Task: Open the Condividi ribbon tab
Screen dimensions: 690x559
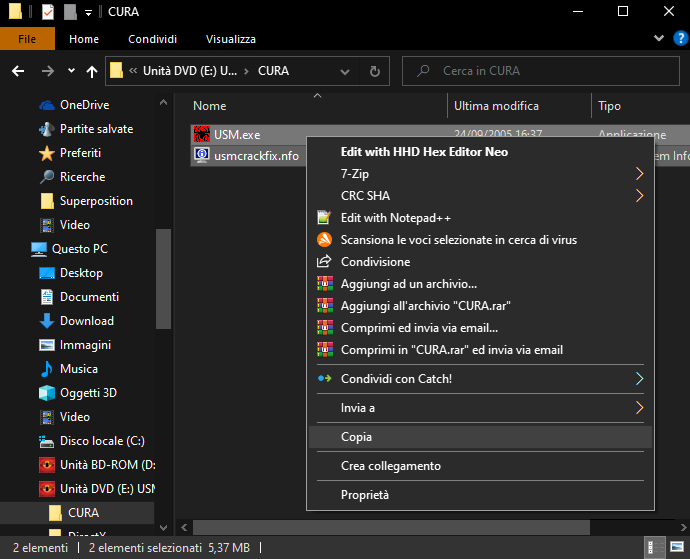Action: tap(152, 39)
